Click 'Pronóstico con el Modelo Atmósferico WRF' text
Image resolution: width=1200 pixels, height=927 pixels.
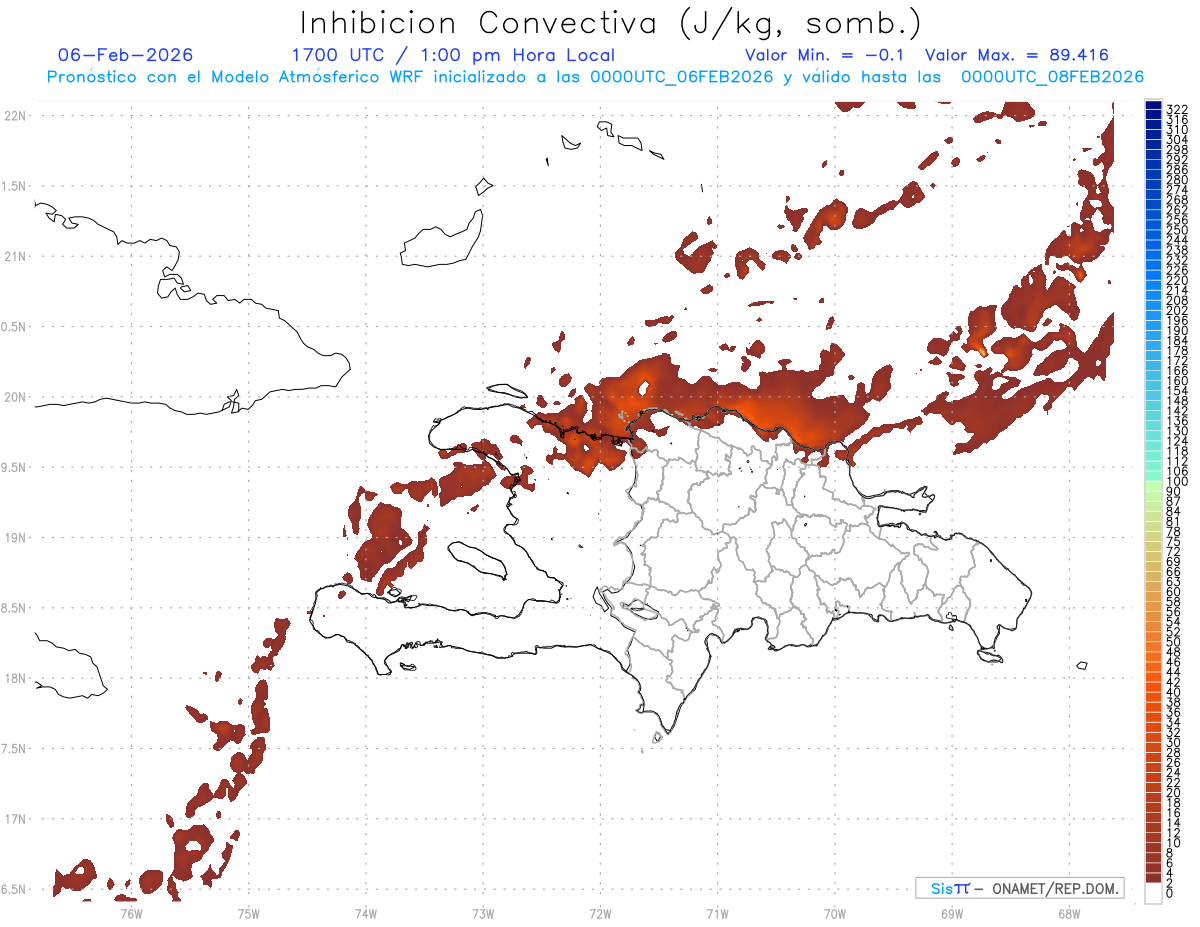227,77
